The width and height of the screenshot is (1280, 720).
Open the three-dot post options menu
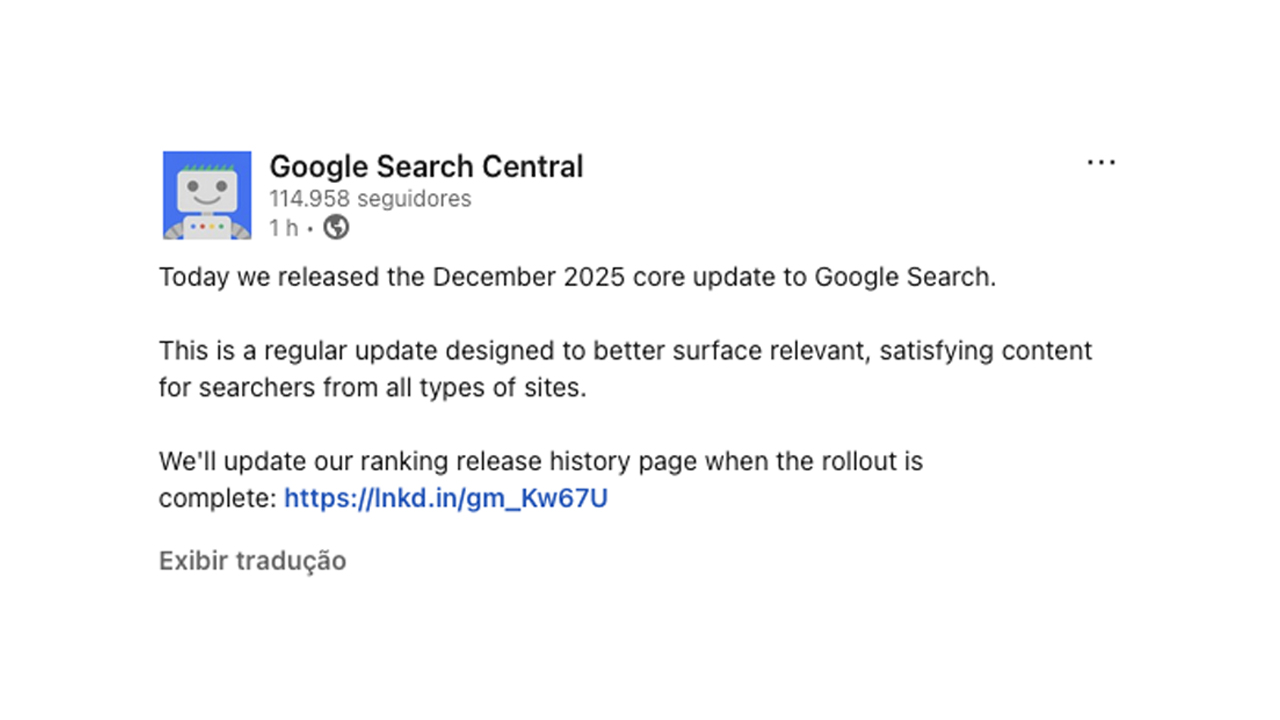[1101, 162]
